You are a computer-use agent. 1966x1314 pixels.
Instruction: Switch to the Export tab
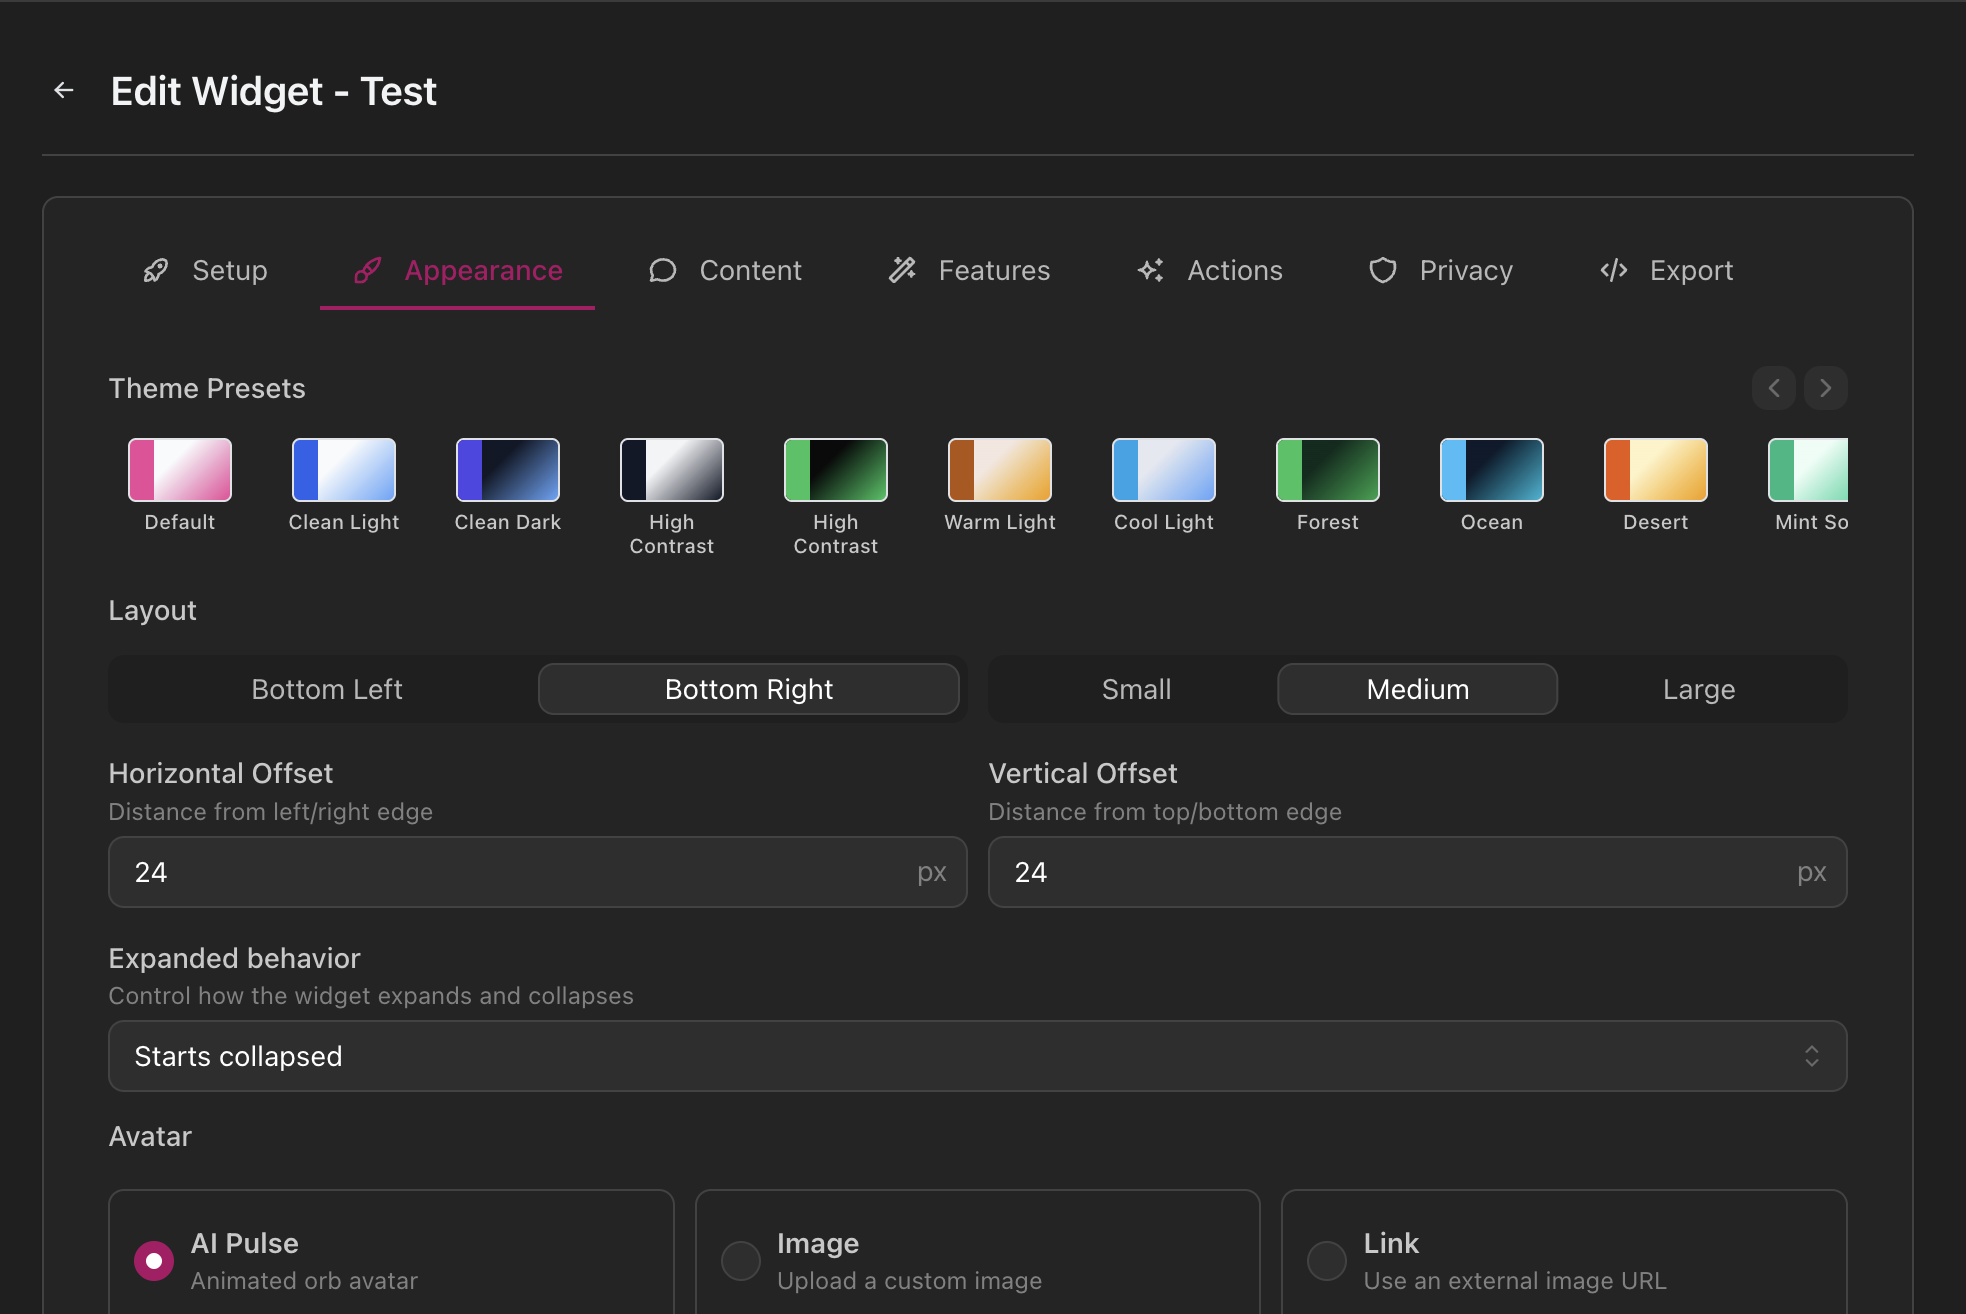click(1691, 270)
